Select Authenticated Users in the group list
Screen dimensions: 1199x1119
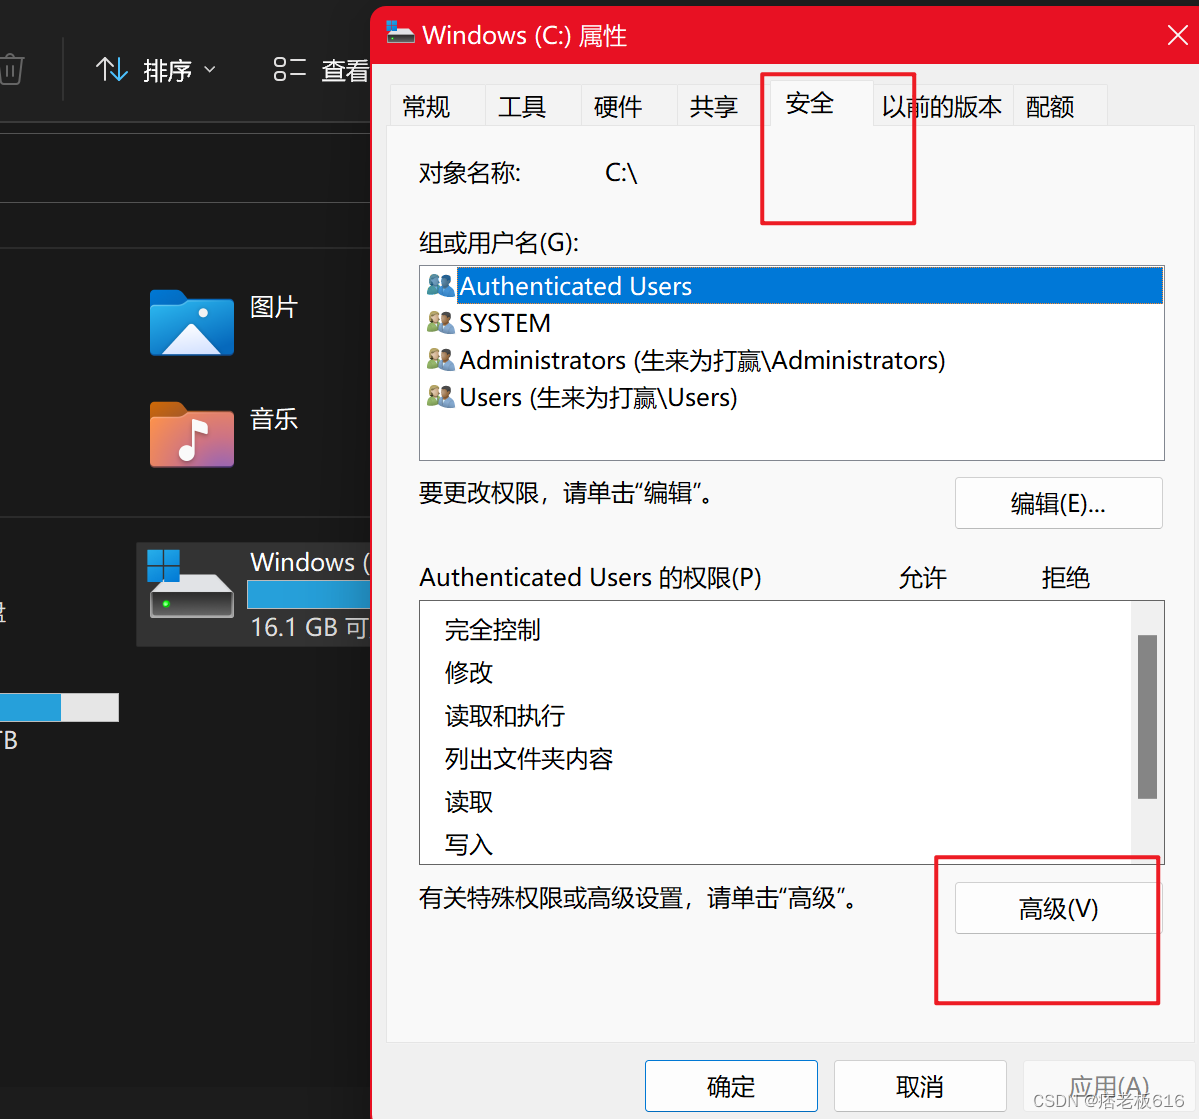(791, 286)
